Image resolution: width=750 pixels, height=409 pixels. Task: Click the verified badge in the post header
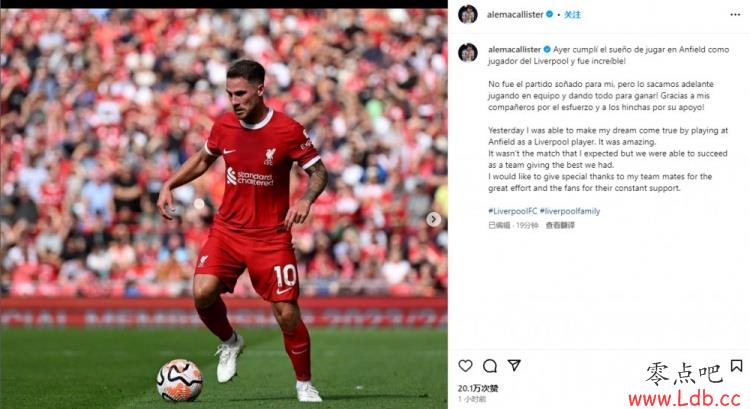550,14
